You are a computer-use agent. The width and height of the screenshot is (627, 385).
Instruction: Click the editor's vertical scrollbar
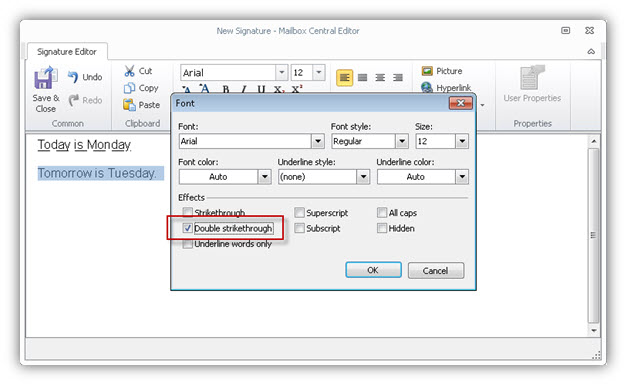(x=593, y=235)
